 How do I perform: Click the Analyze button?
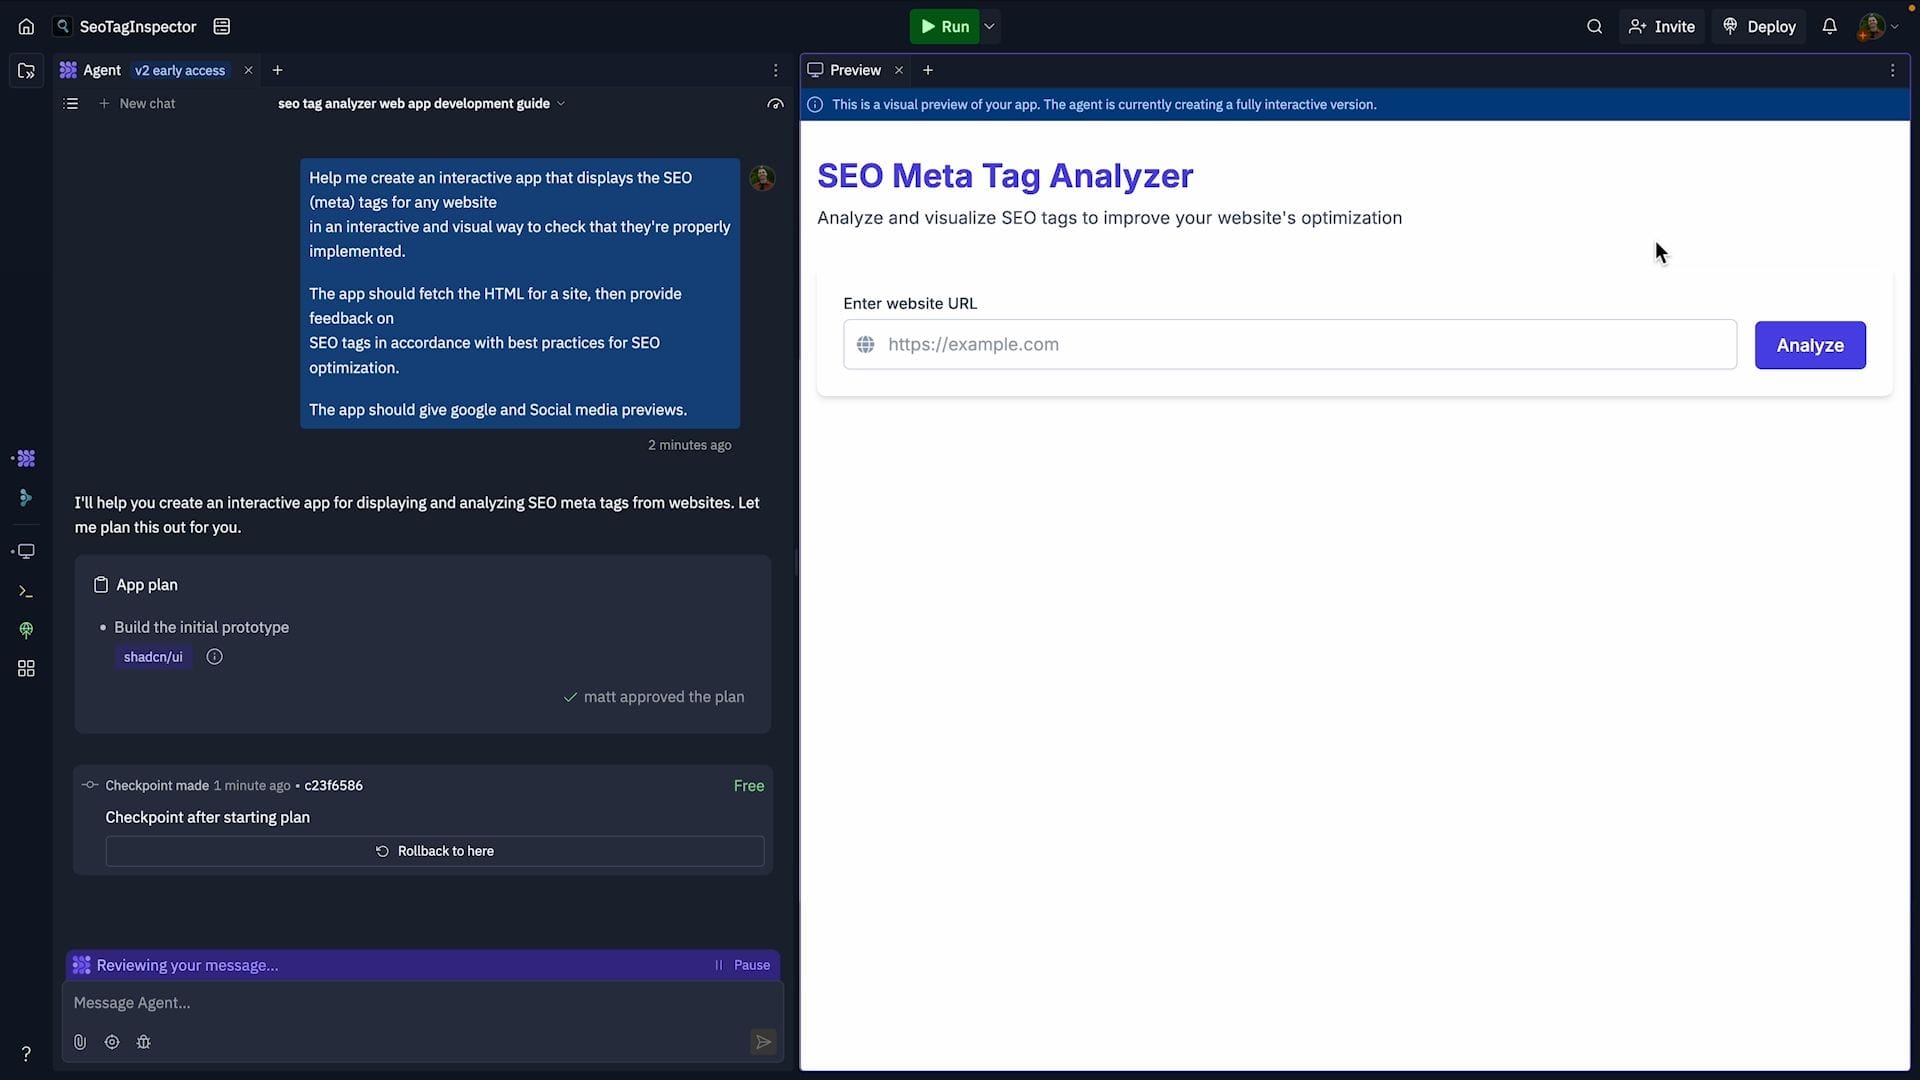(1809, 345)
